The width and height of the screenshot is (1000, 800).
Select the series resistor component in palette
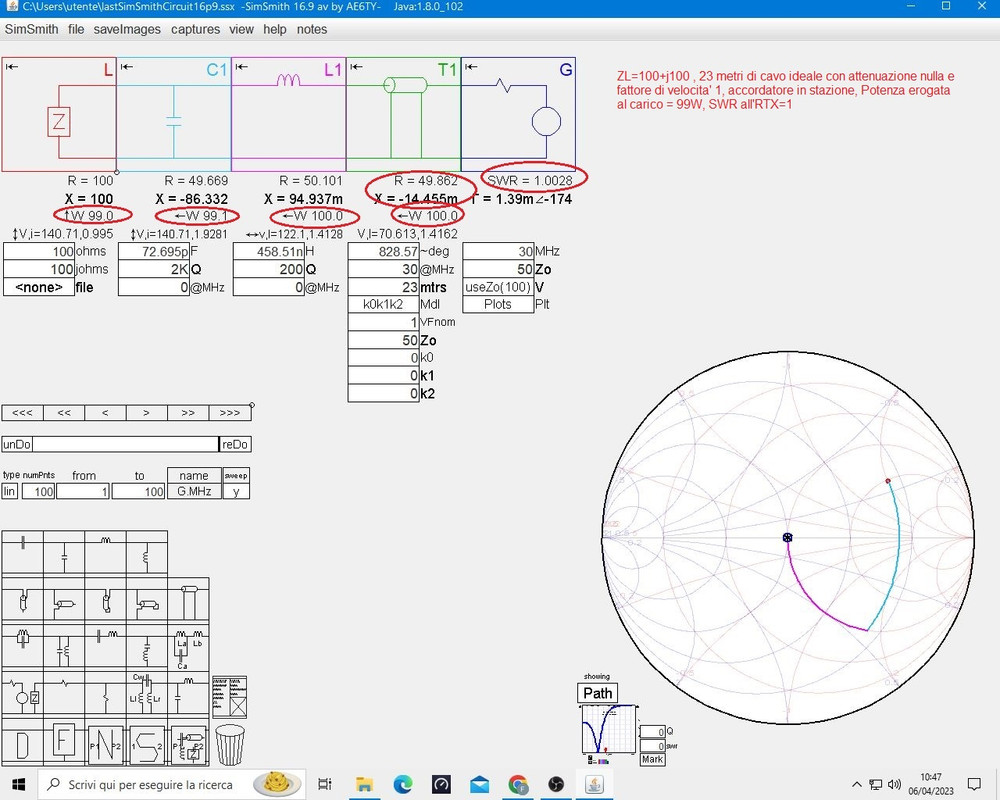point(64,693)
